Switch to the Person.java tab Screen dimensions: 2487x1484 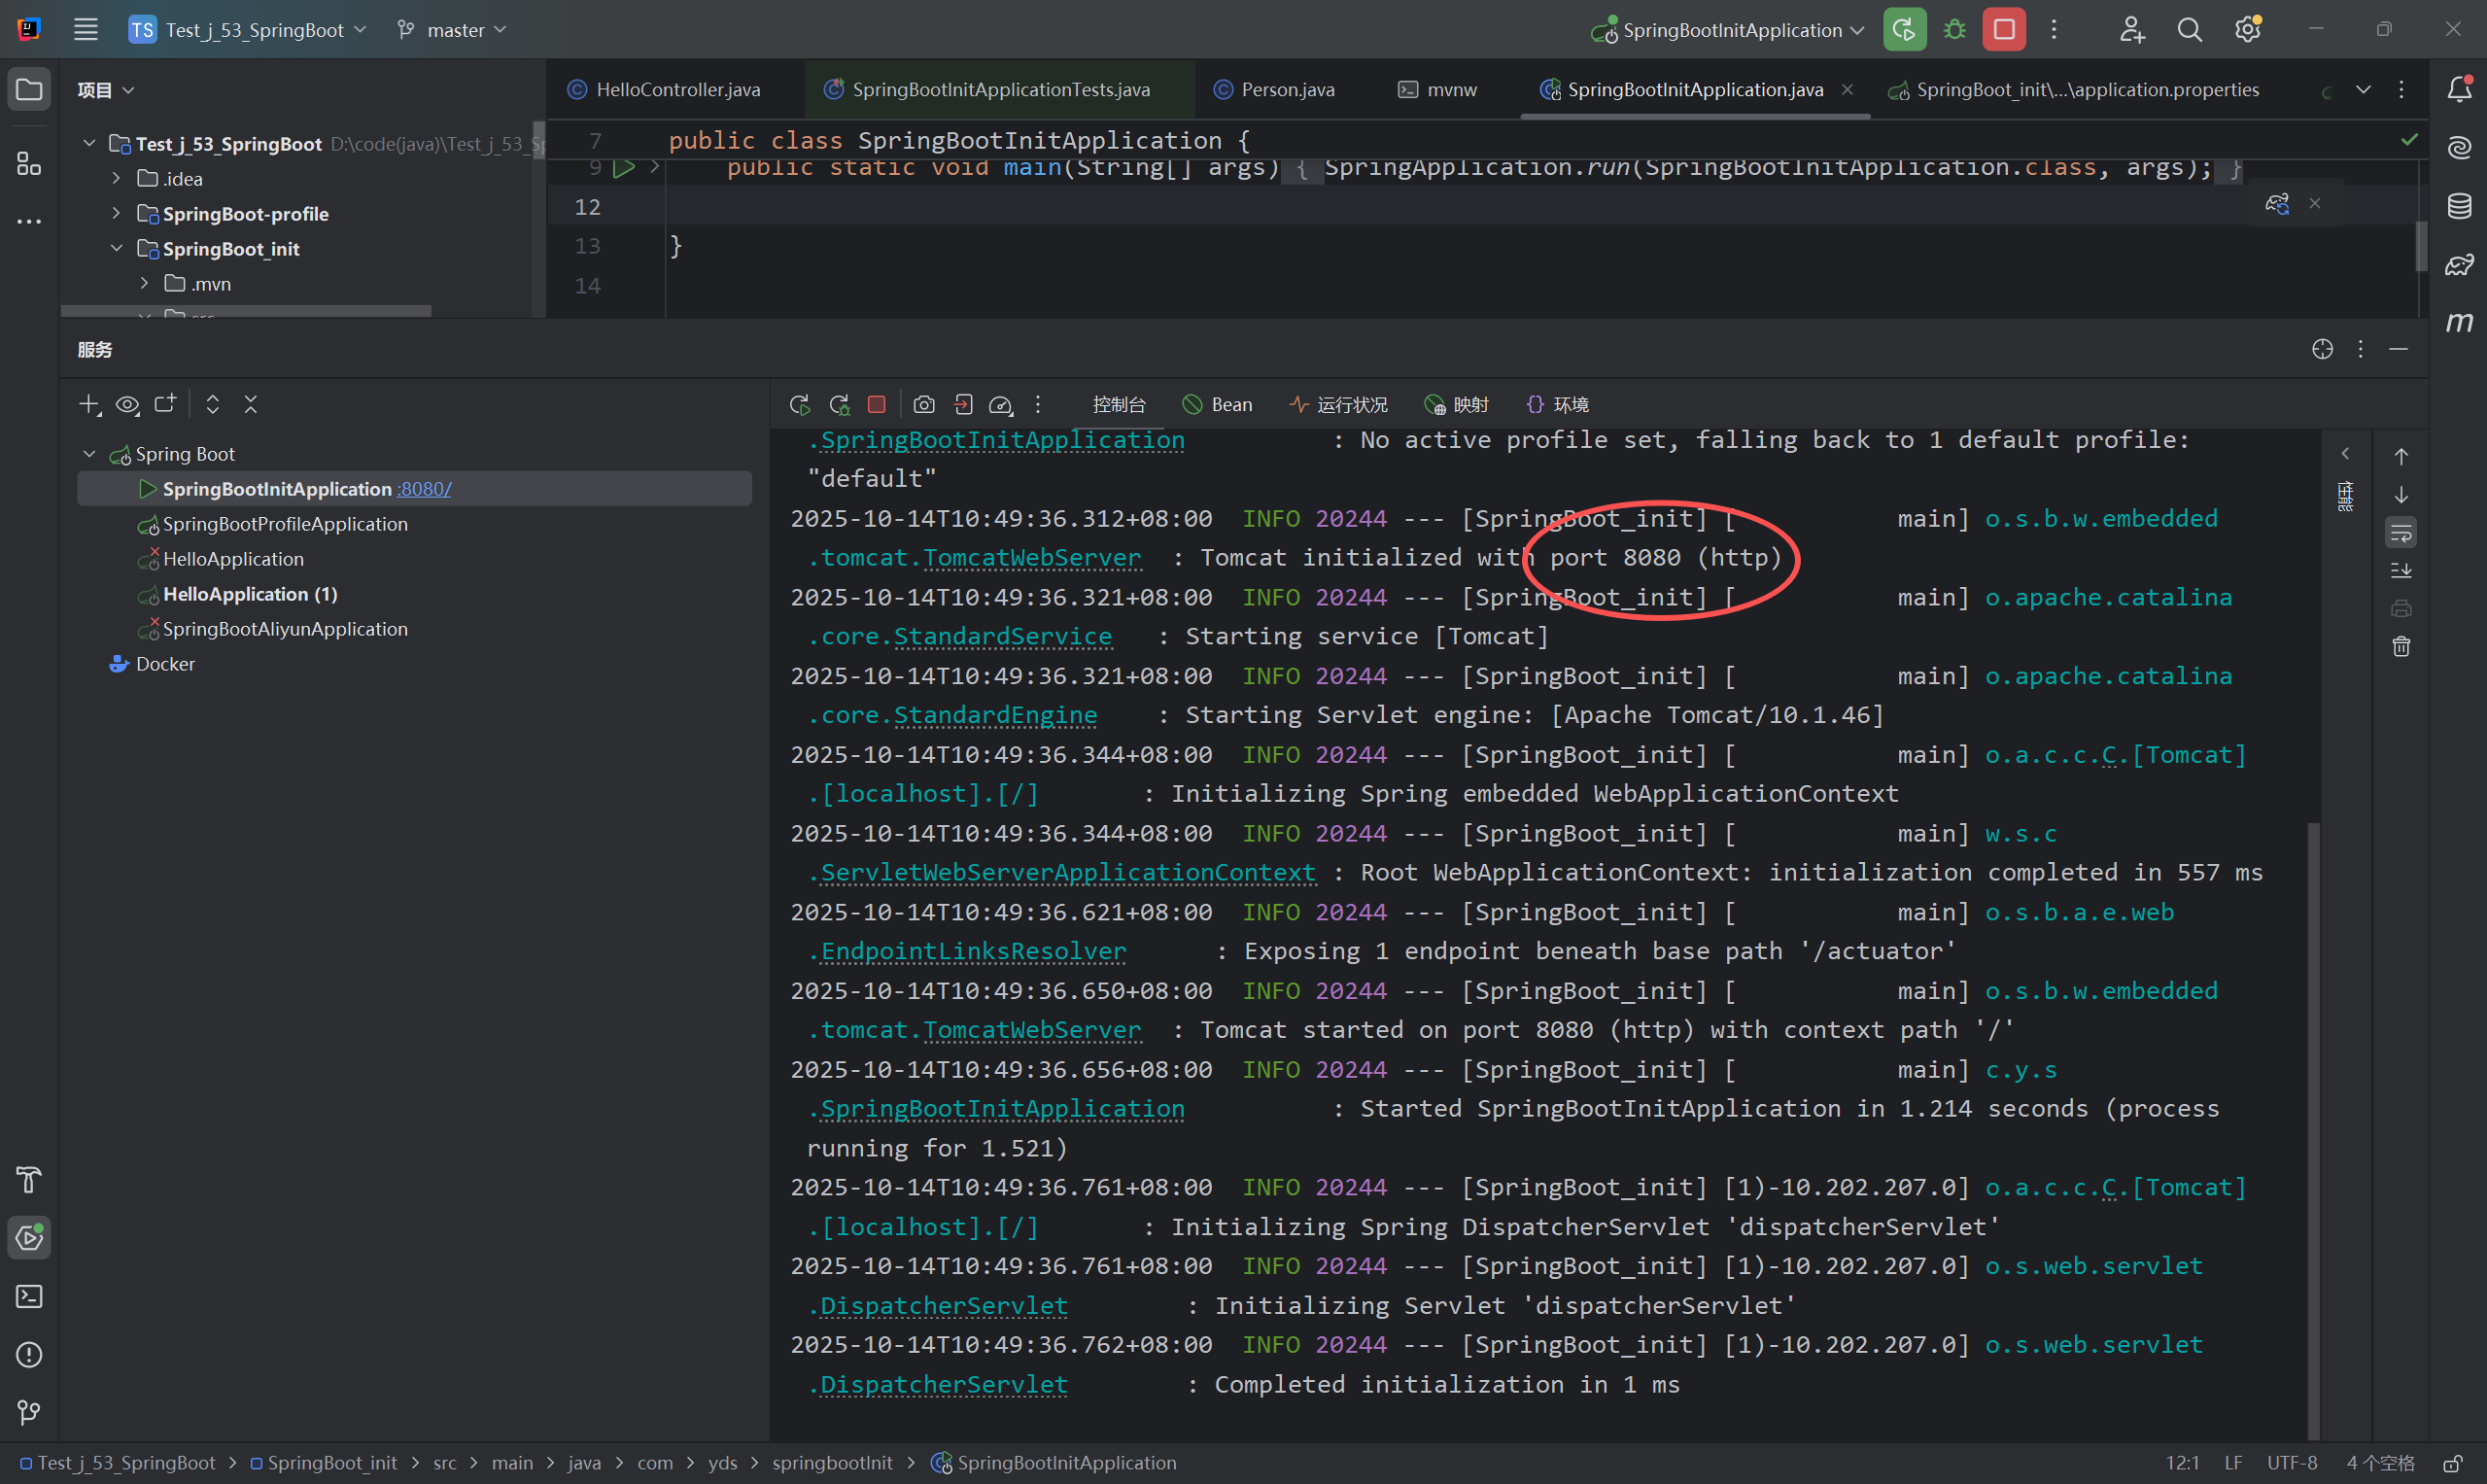pos(1287,89)
